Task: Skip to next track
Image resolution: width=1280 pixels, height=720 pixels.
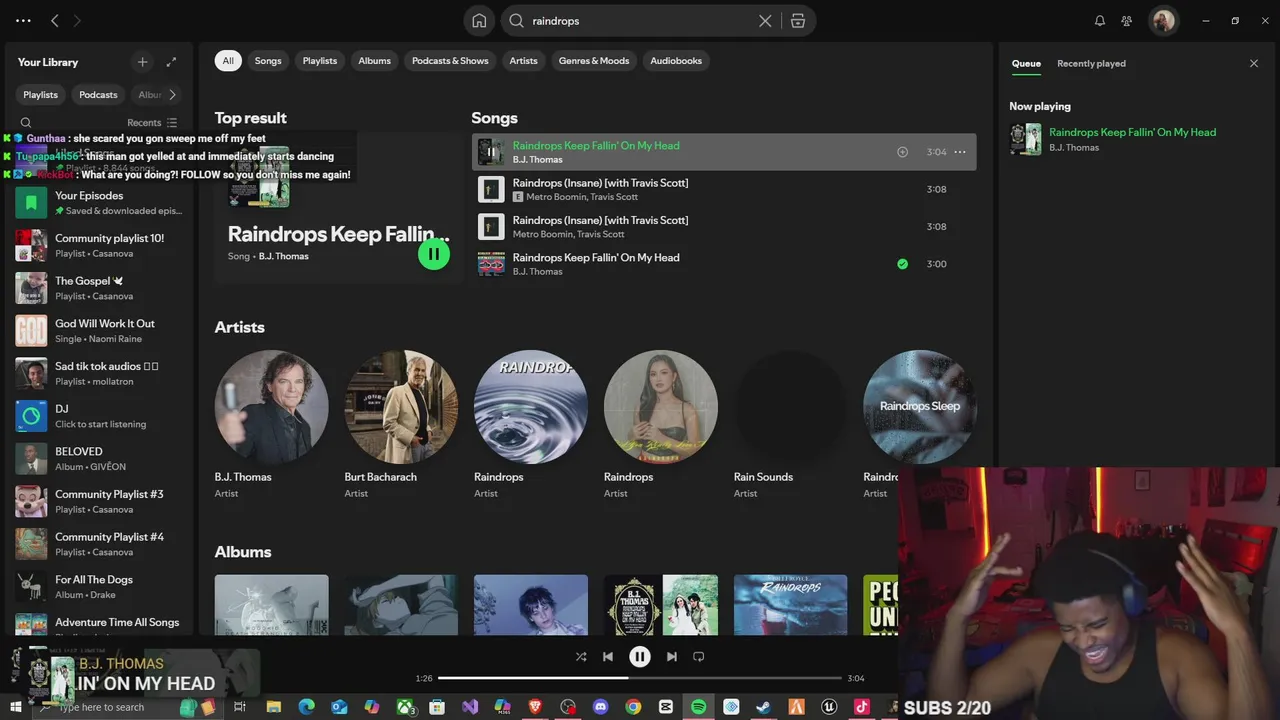Action: [x=672, y=657]
